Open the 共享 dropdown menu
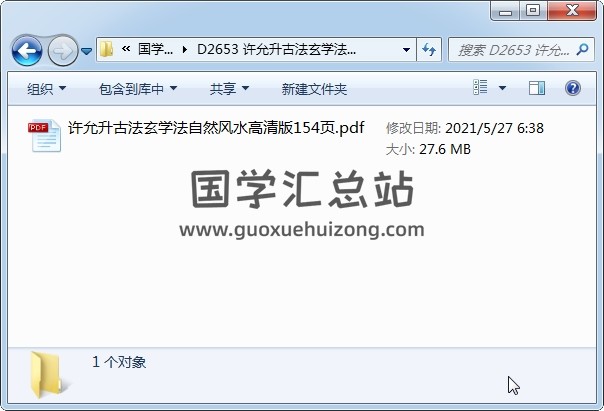Viewport: 604px width, 411px height. click(229, 89)
